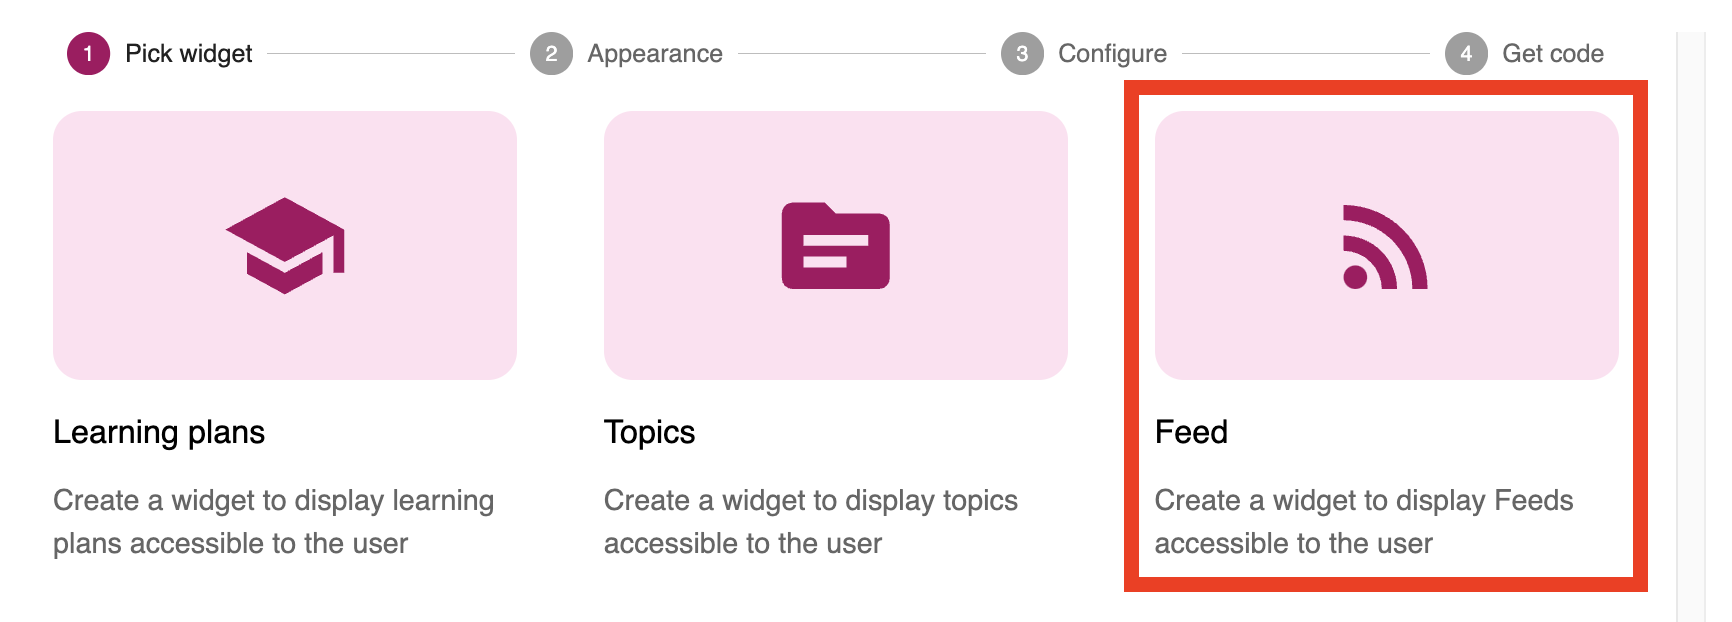Click step 4 circle for Get code
The image size is (1732, 622).
1466,54
